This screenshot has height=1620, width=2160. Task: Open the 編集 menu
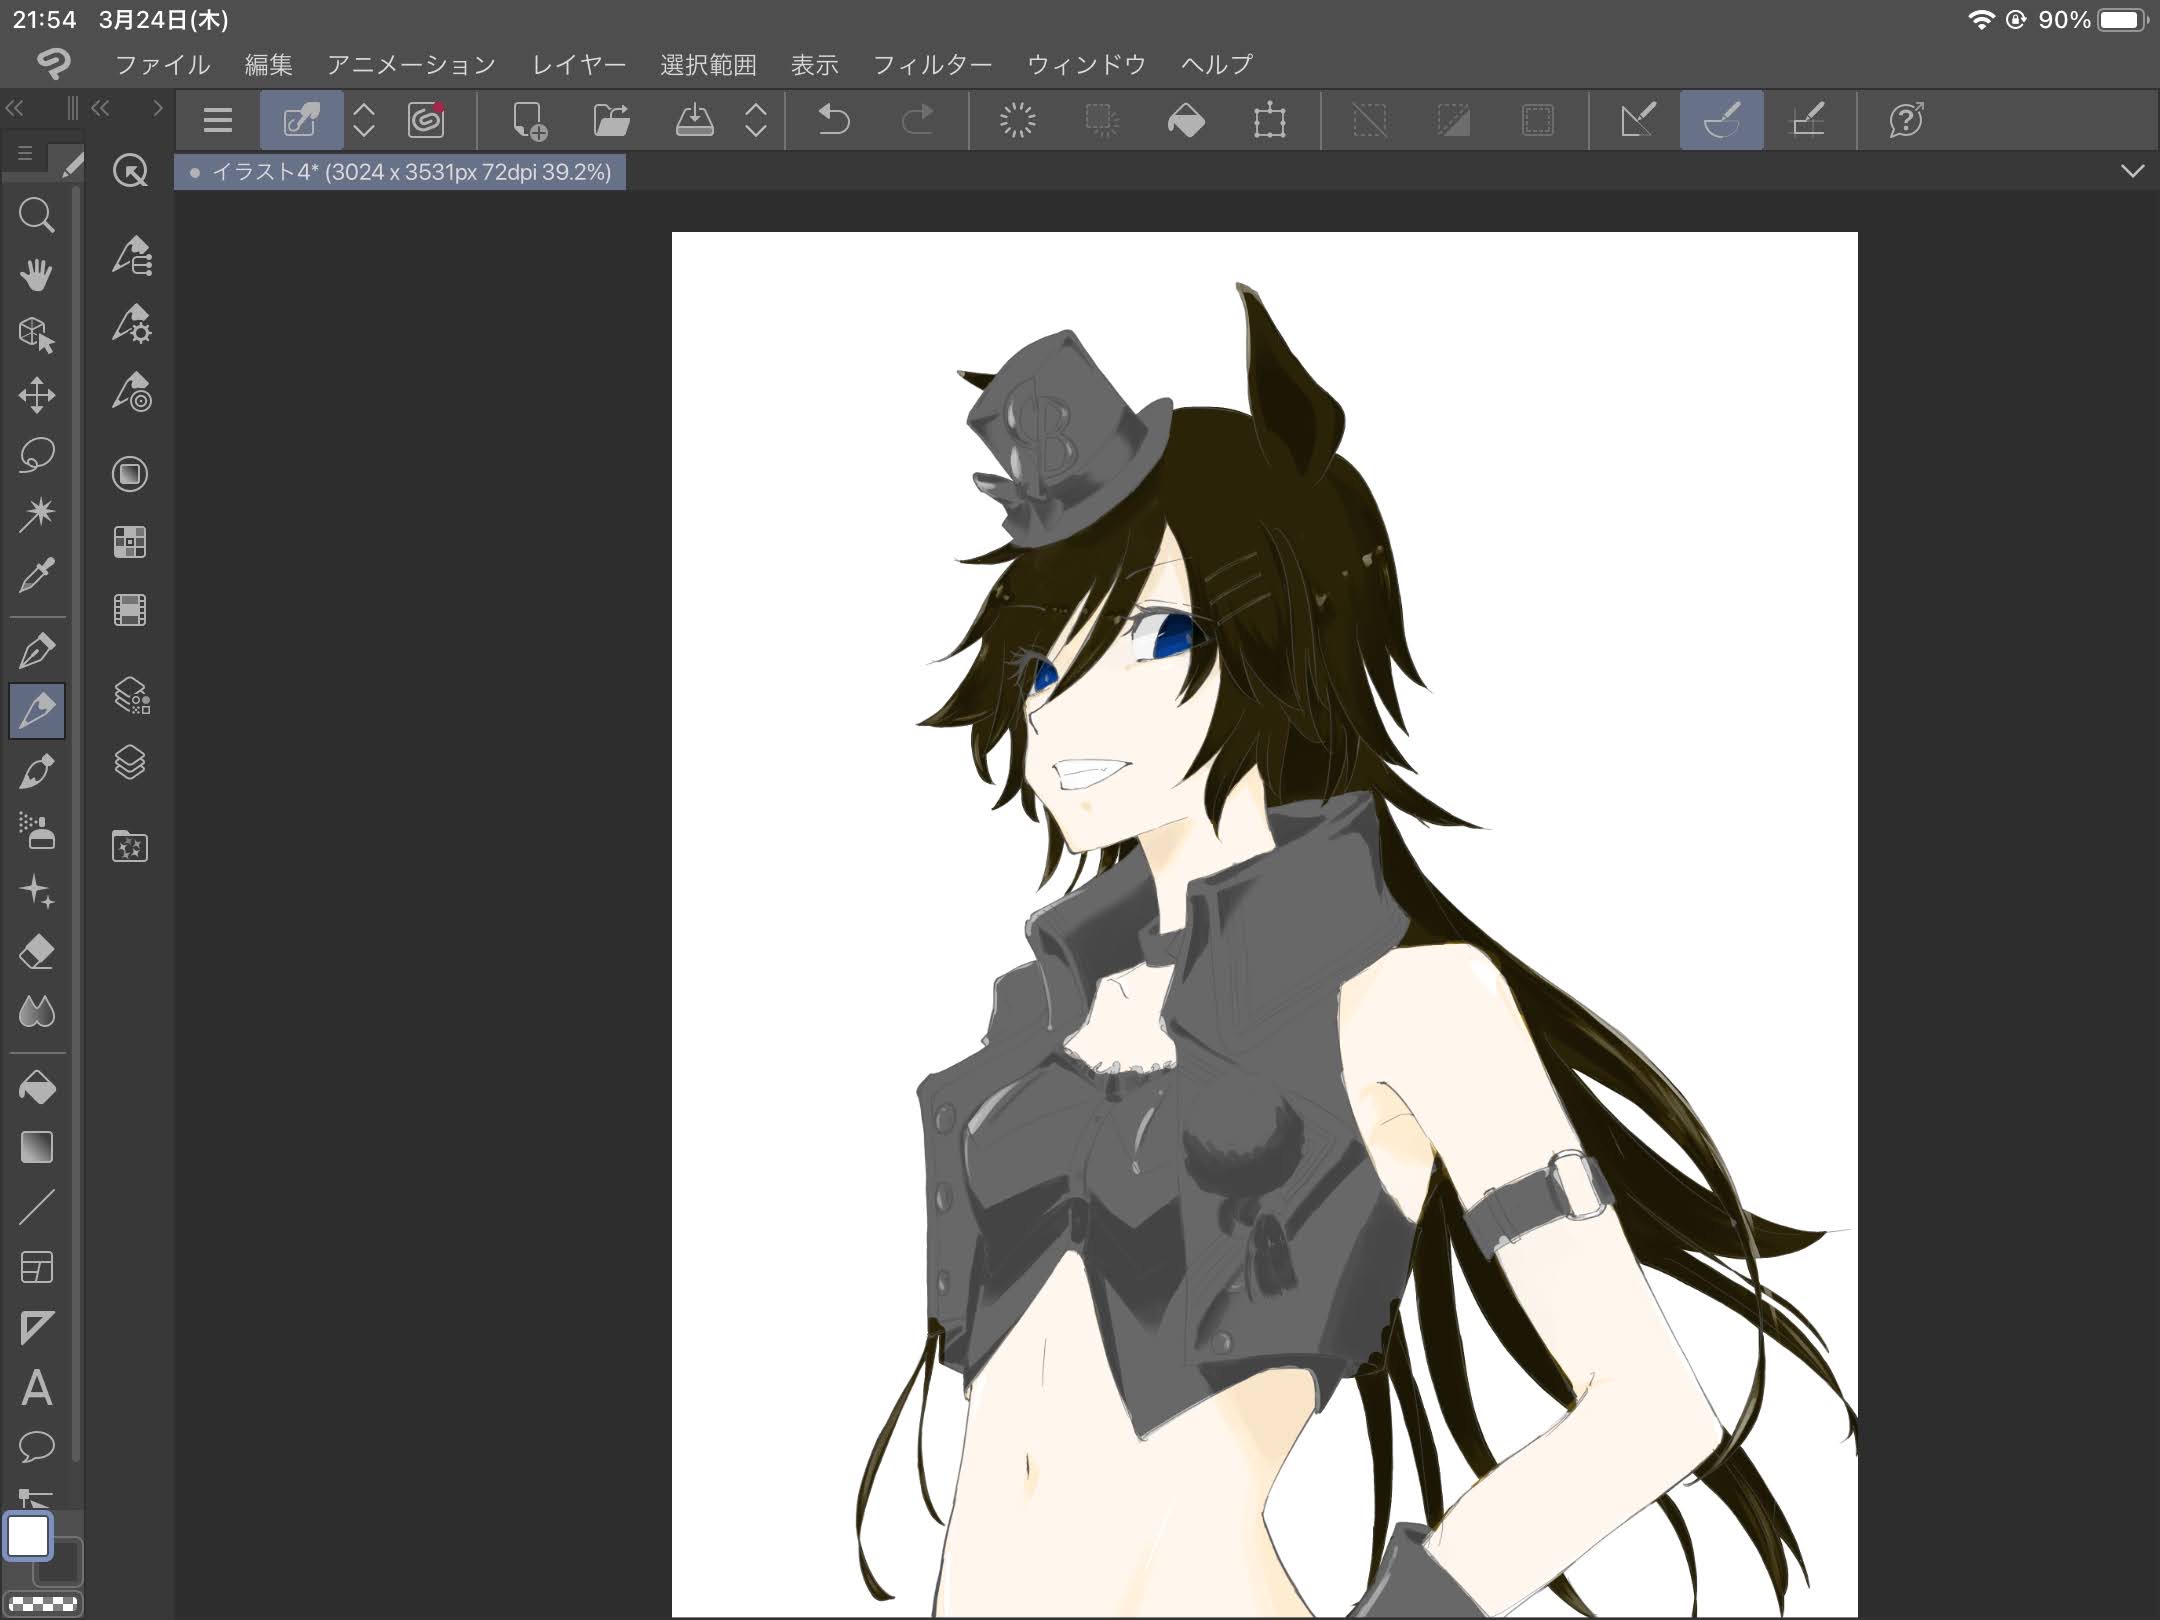(x=269, y=65)
